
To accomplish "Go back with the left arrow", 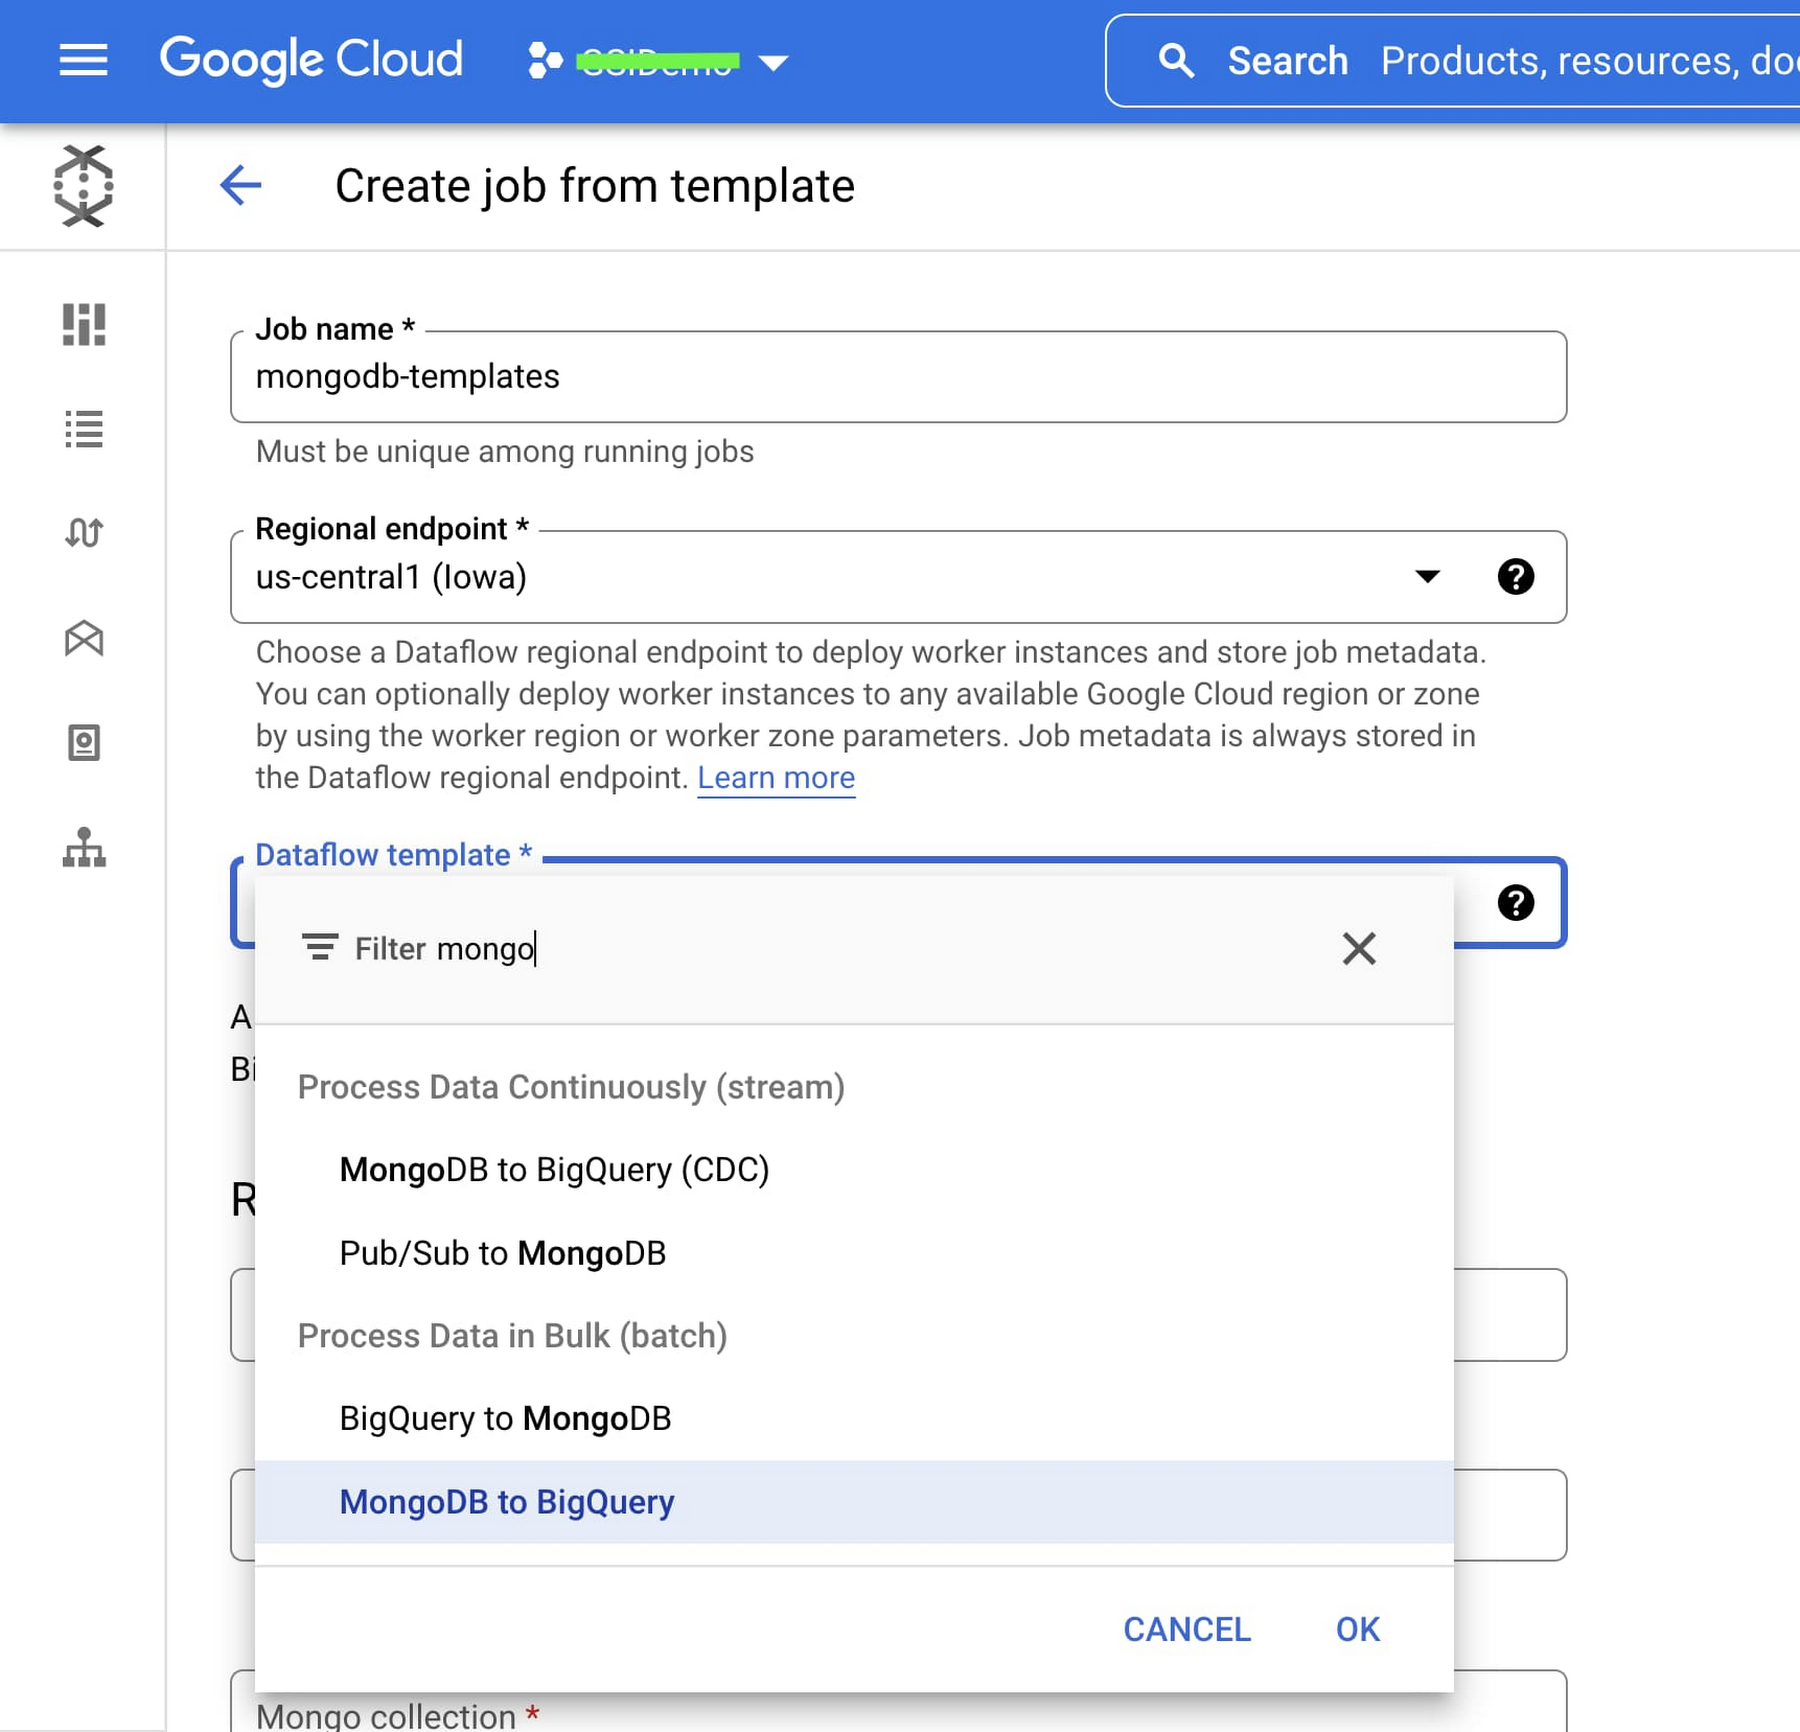I will [x=241, y=186].
